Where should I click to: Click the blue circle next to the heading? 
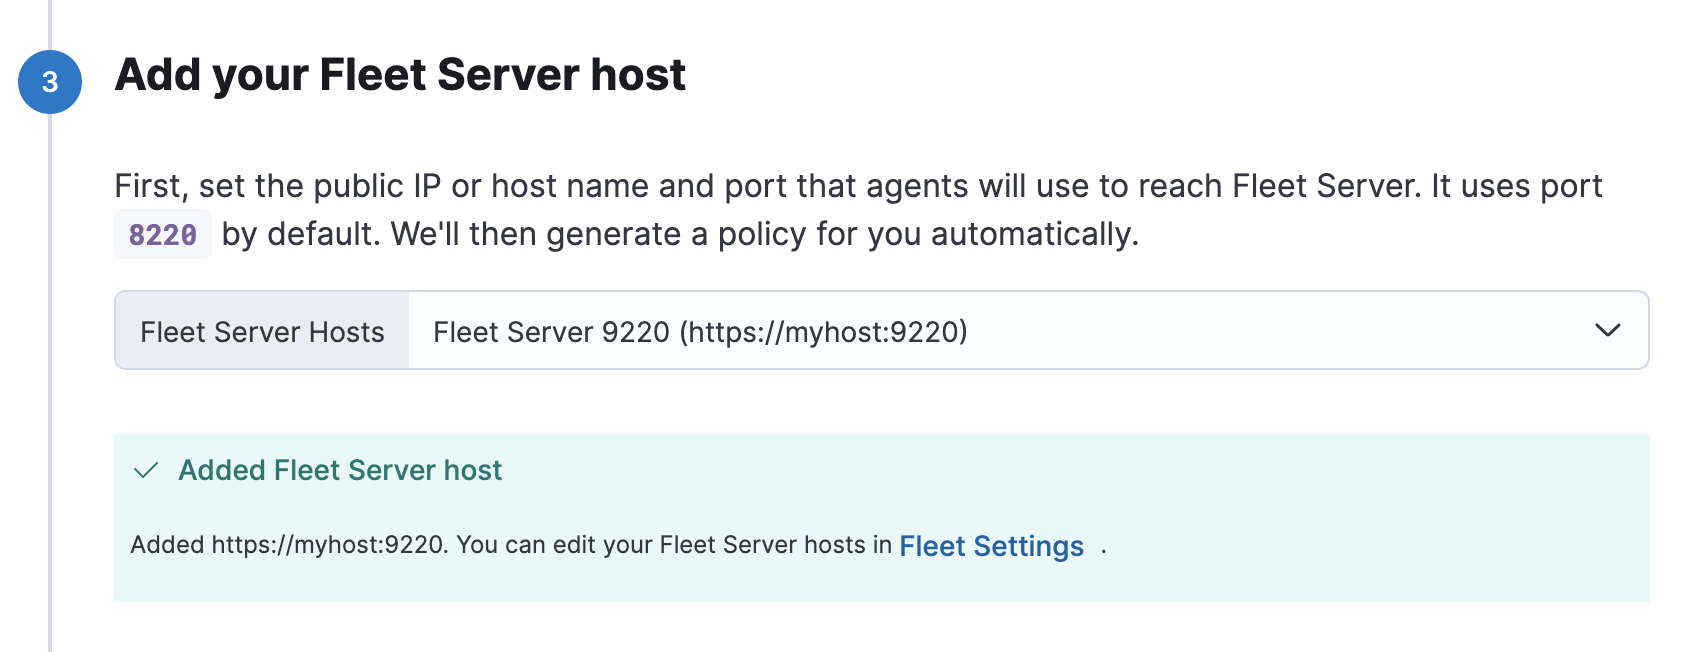pyautogui.click(x=51, y=82)
